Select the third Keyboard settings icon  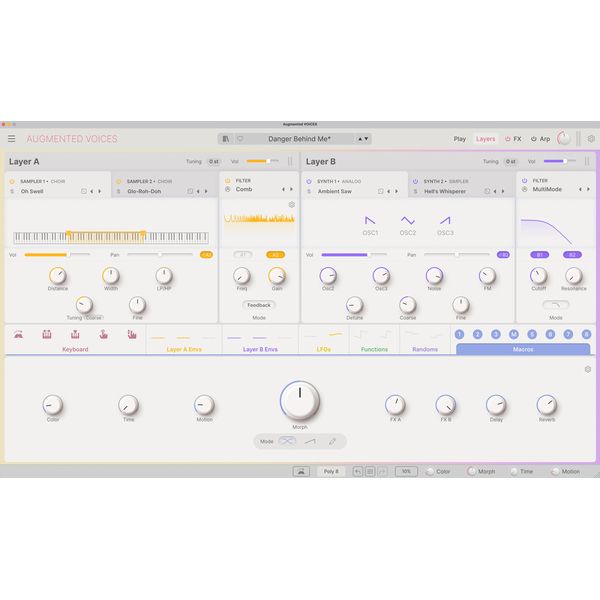coord(75,334)
